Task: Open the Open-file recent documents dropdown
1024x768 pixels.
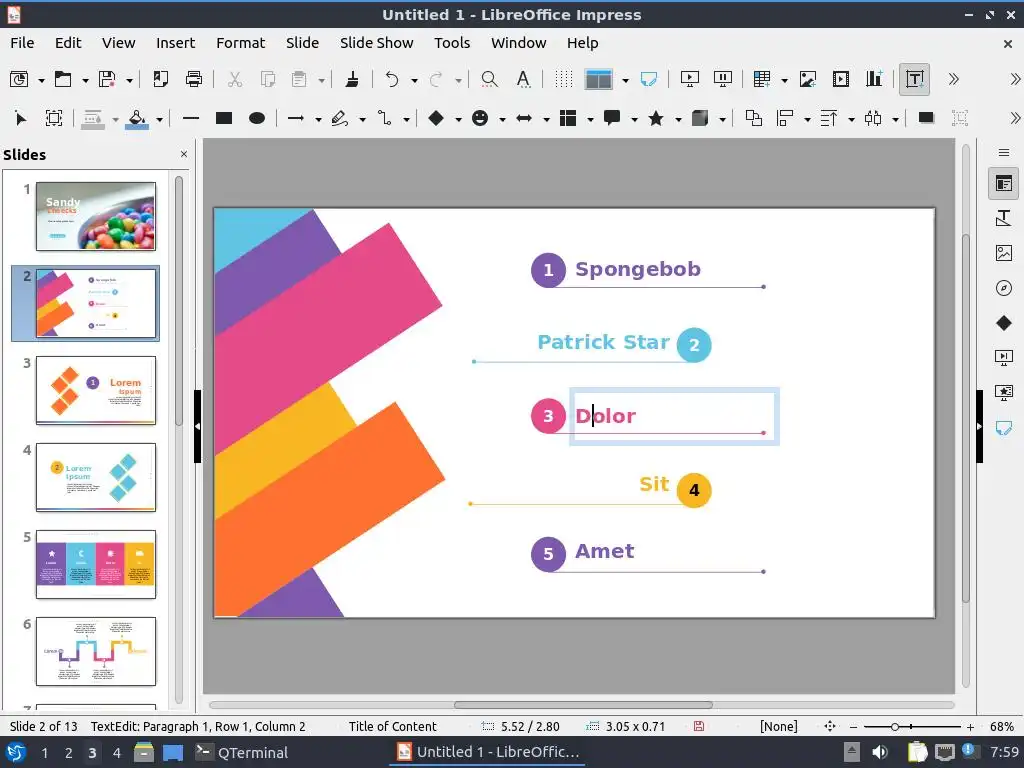Action: pos(85,80)
